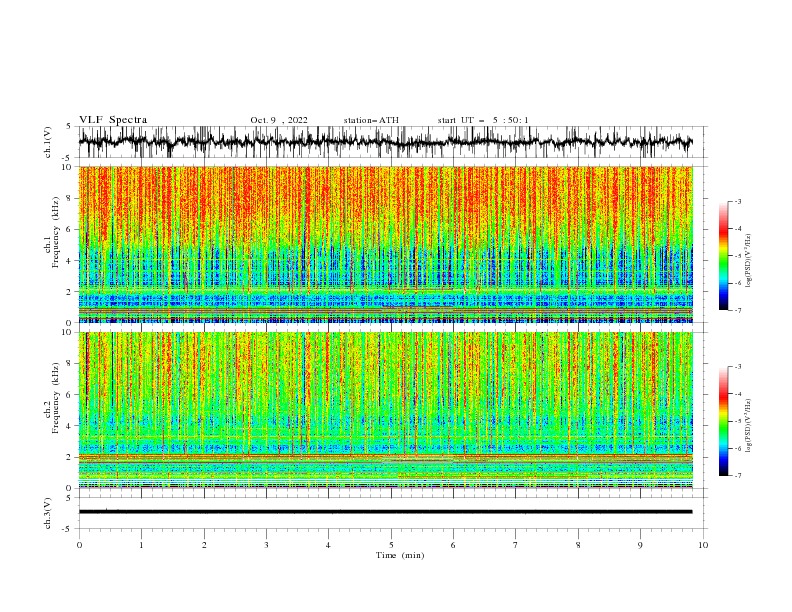The width and height of the screenshot is (792, 612).
Task: Click the "start UT = 5 : 50: 1" label
Action: [x=483, y=120]
